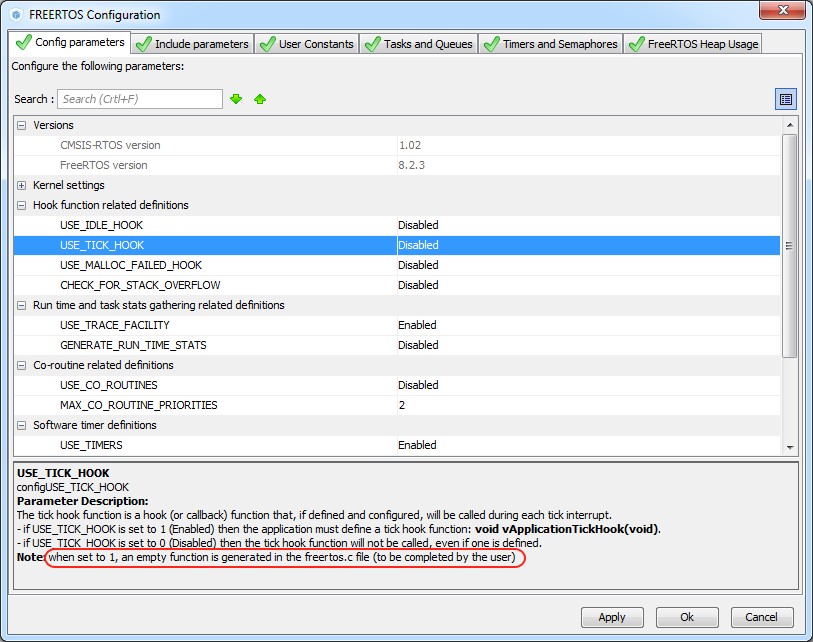Select the MAX_CO_ROUTINE_PRIORITIES row
Viewport: 813px width, 642px height.
point(397,405)
